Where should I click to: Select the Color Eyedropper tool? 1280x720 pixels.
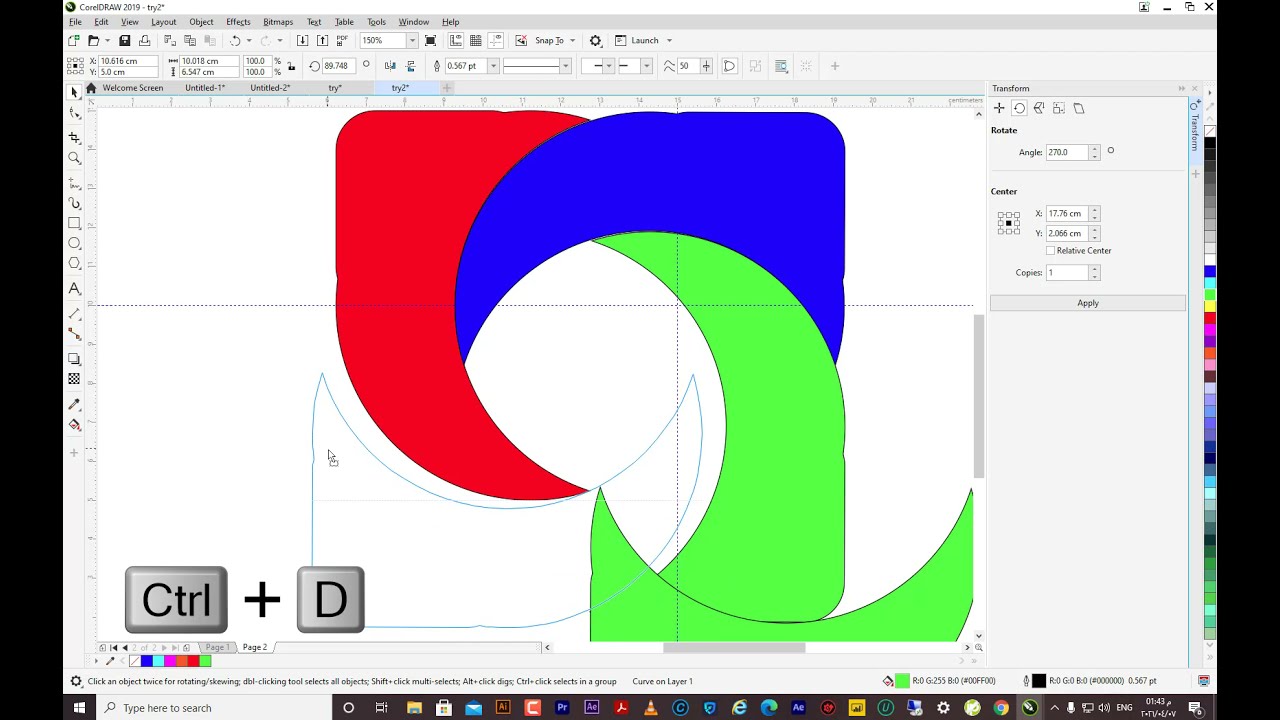[x=74, y=404]
